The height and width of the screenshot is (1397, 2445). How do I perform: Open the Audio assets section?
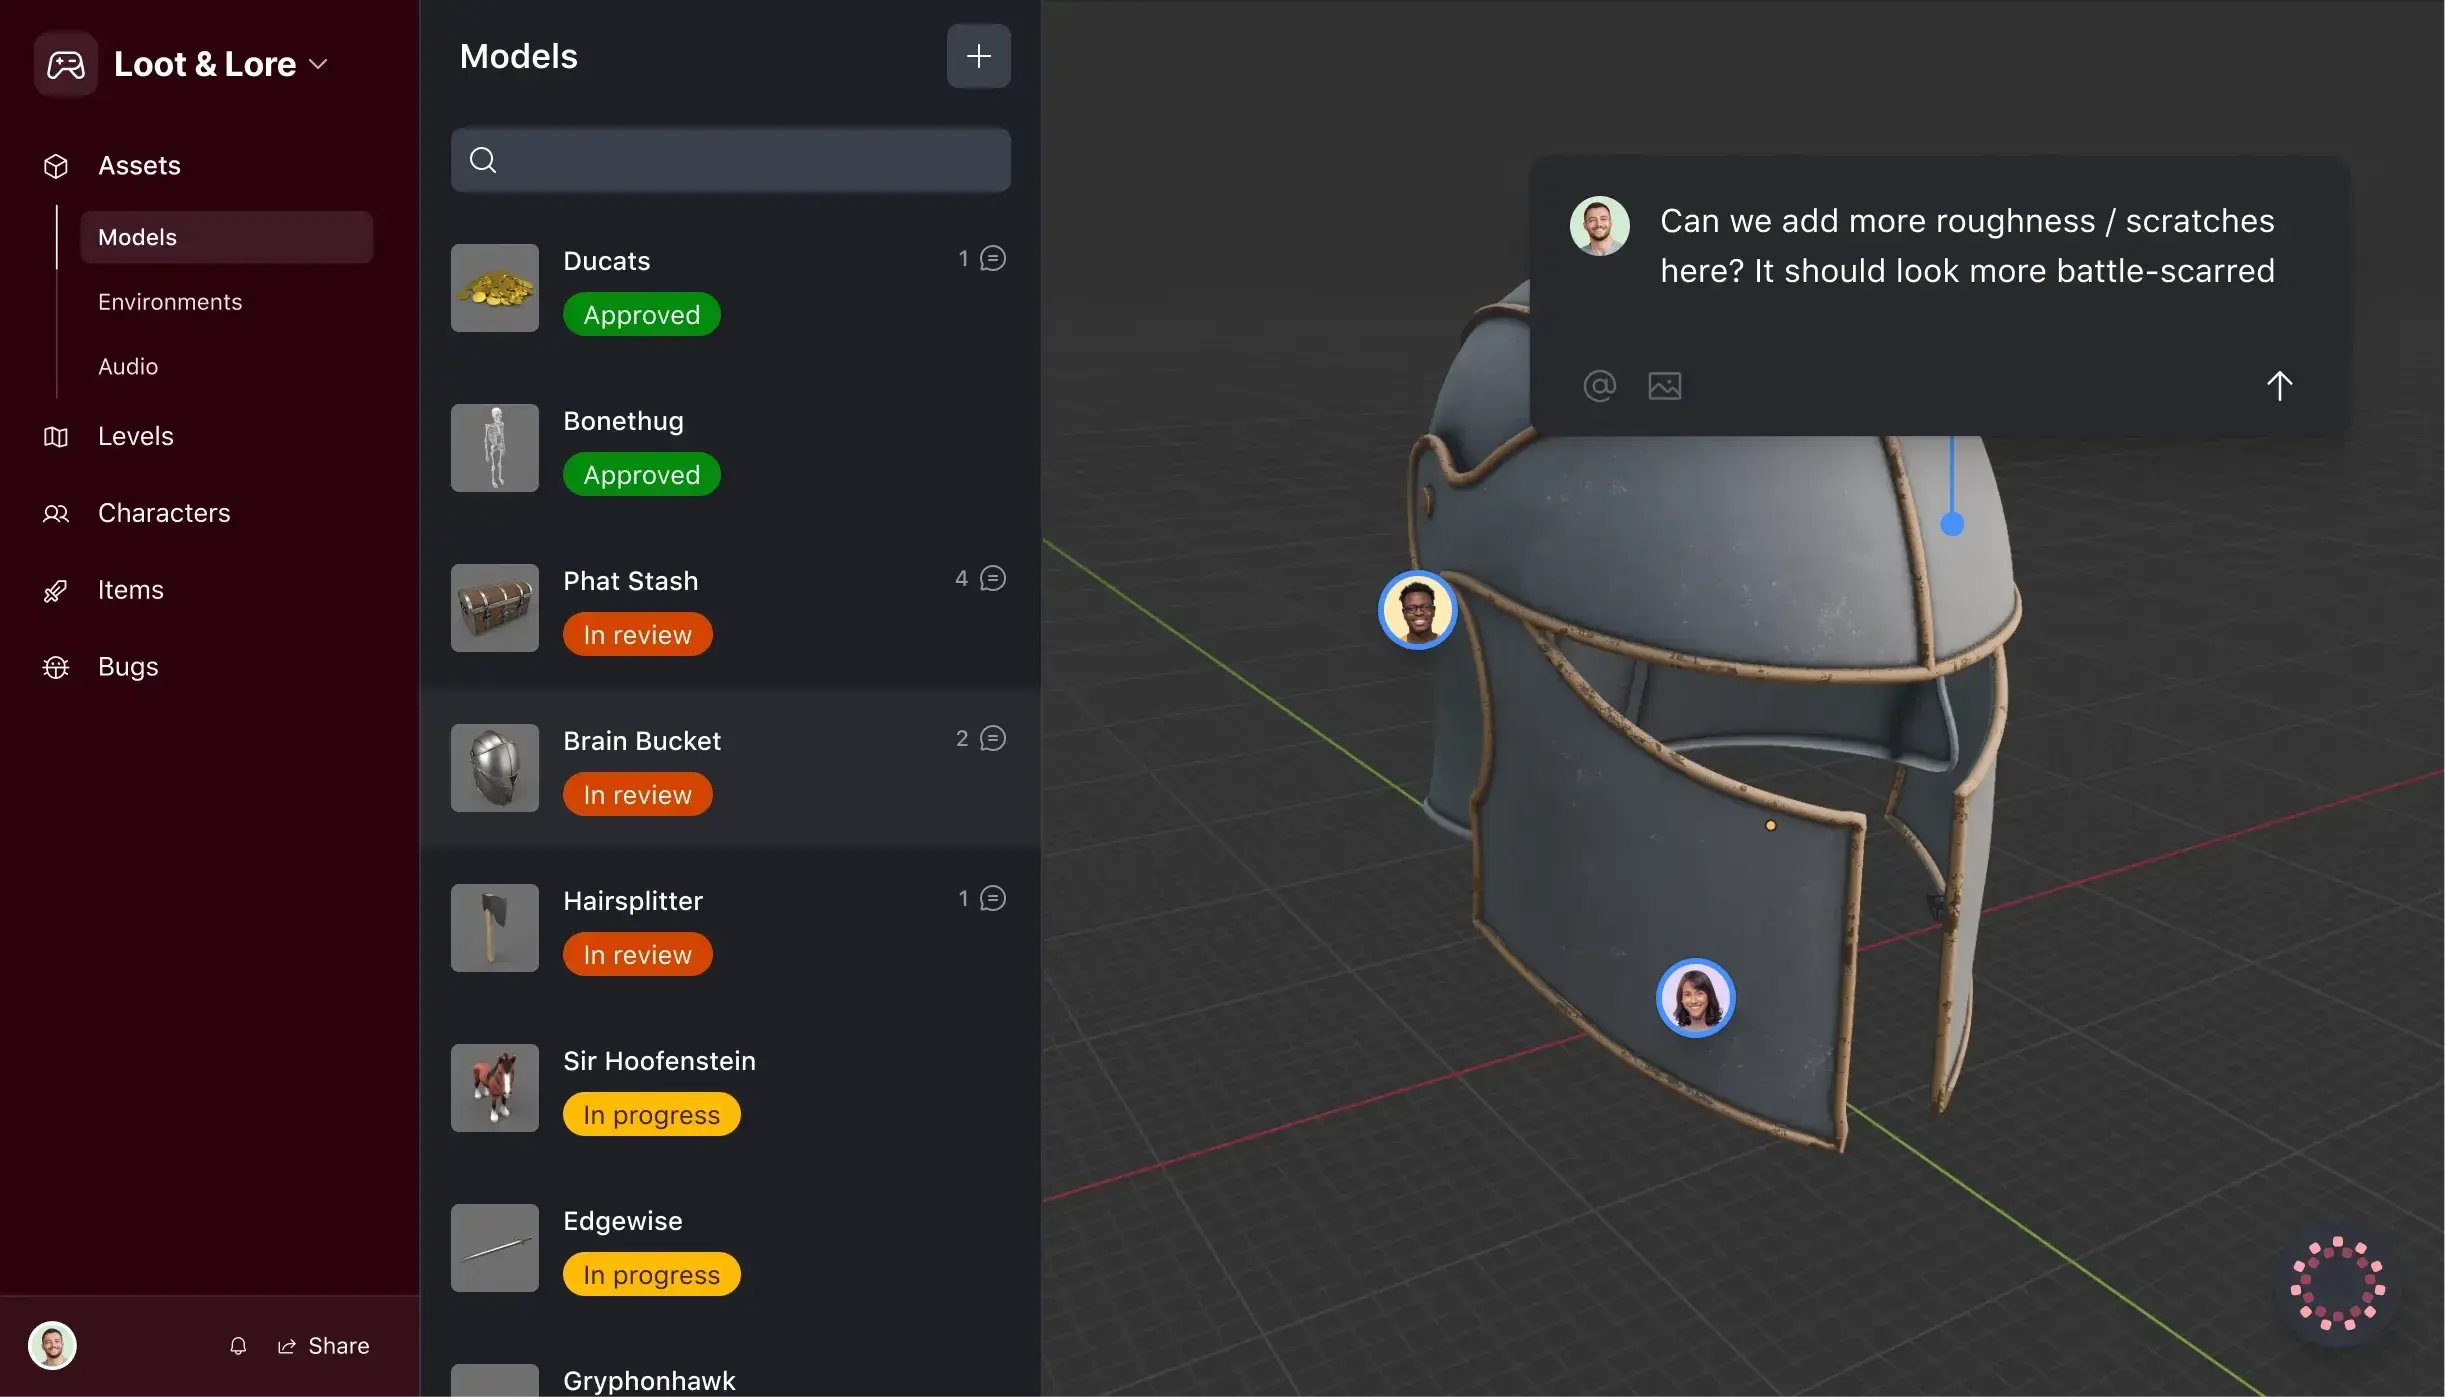click(128, 366)
